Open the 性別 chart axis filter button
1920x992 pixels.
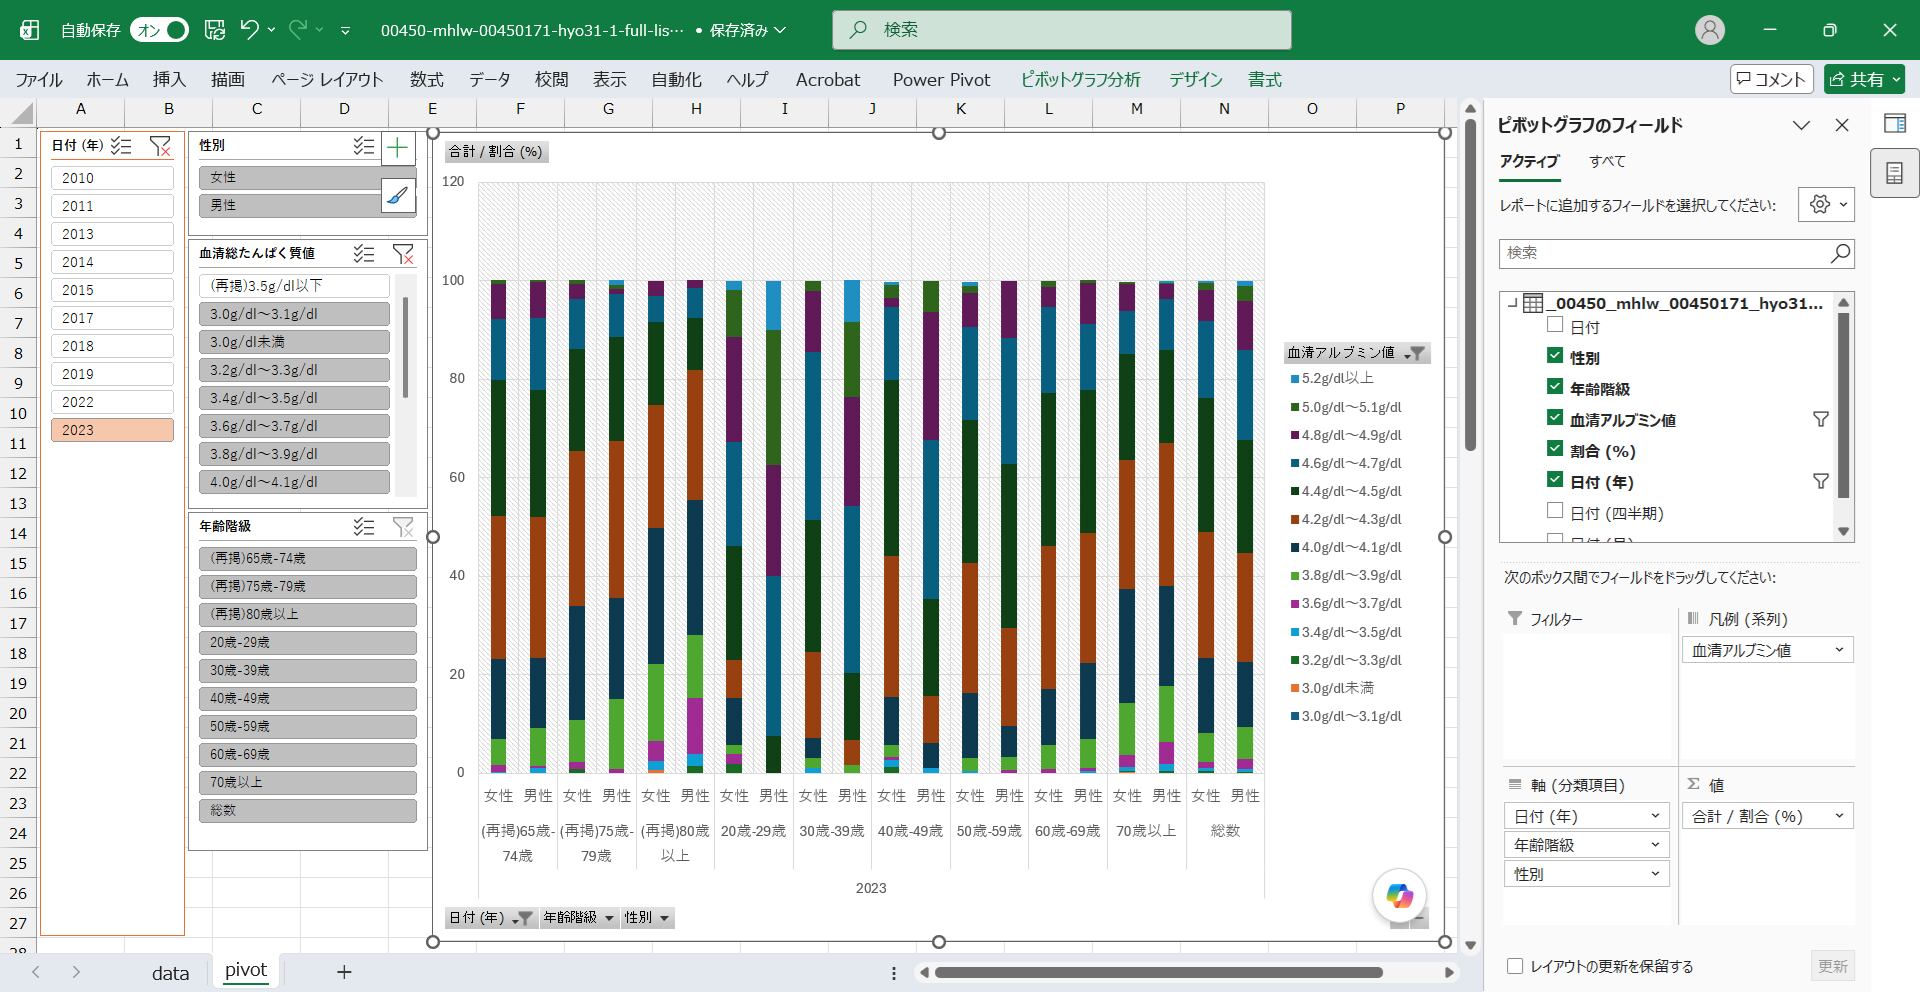647,918
